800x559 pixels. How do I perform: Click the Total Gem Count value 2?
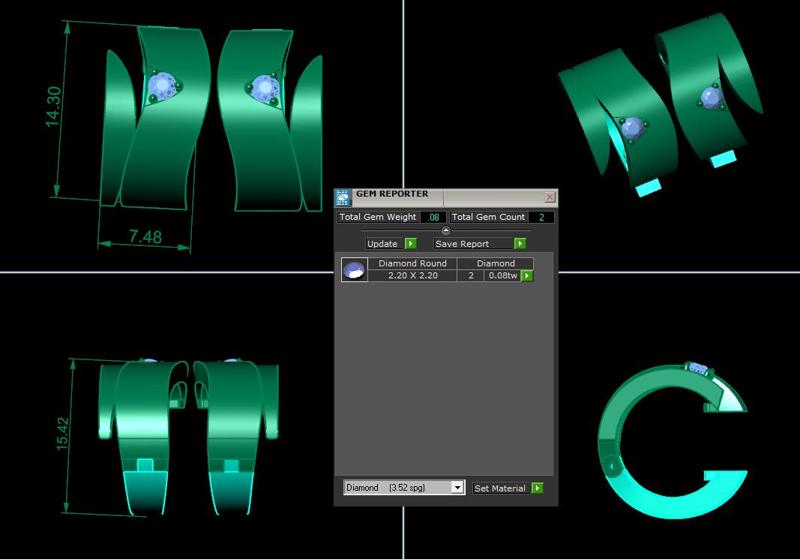point(541,217)
